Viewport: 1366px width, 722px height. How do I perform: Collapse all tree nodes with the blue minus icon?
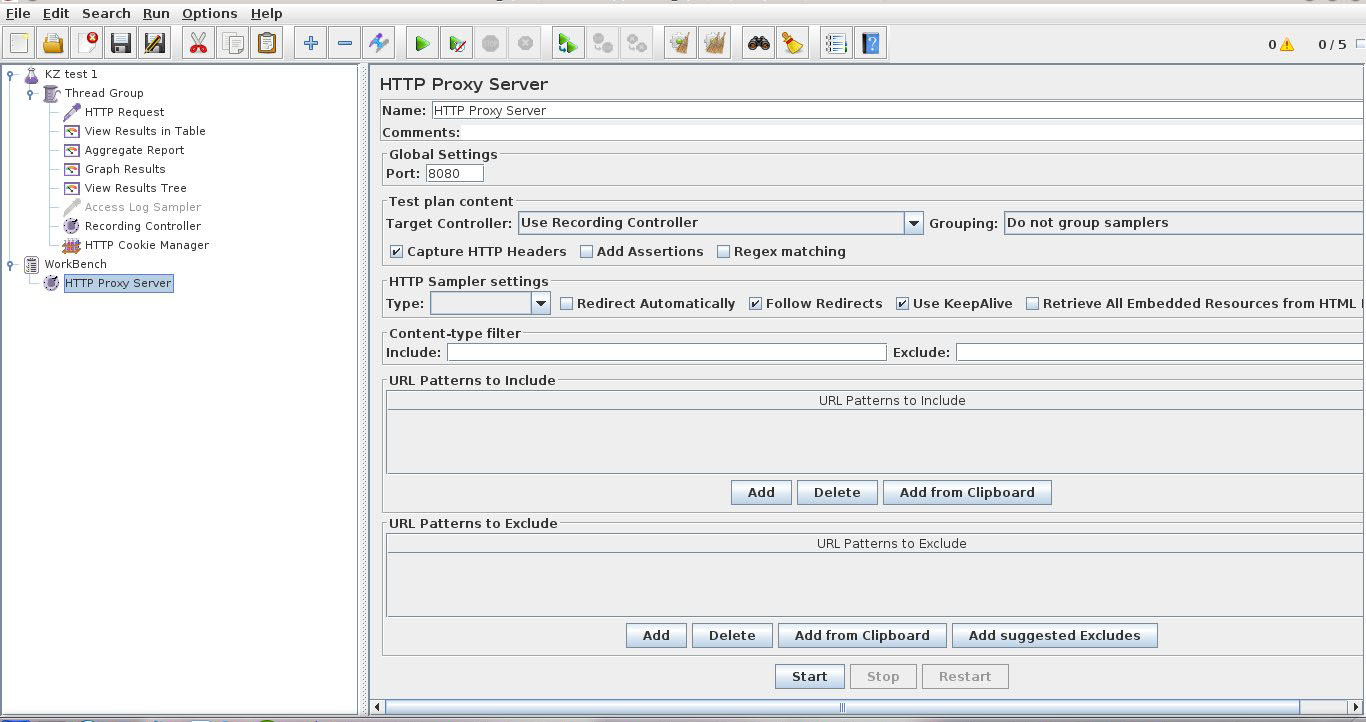344,43
